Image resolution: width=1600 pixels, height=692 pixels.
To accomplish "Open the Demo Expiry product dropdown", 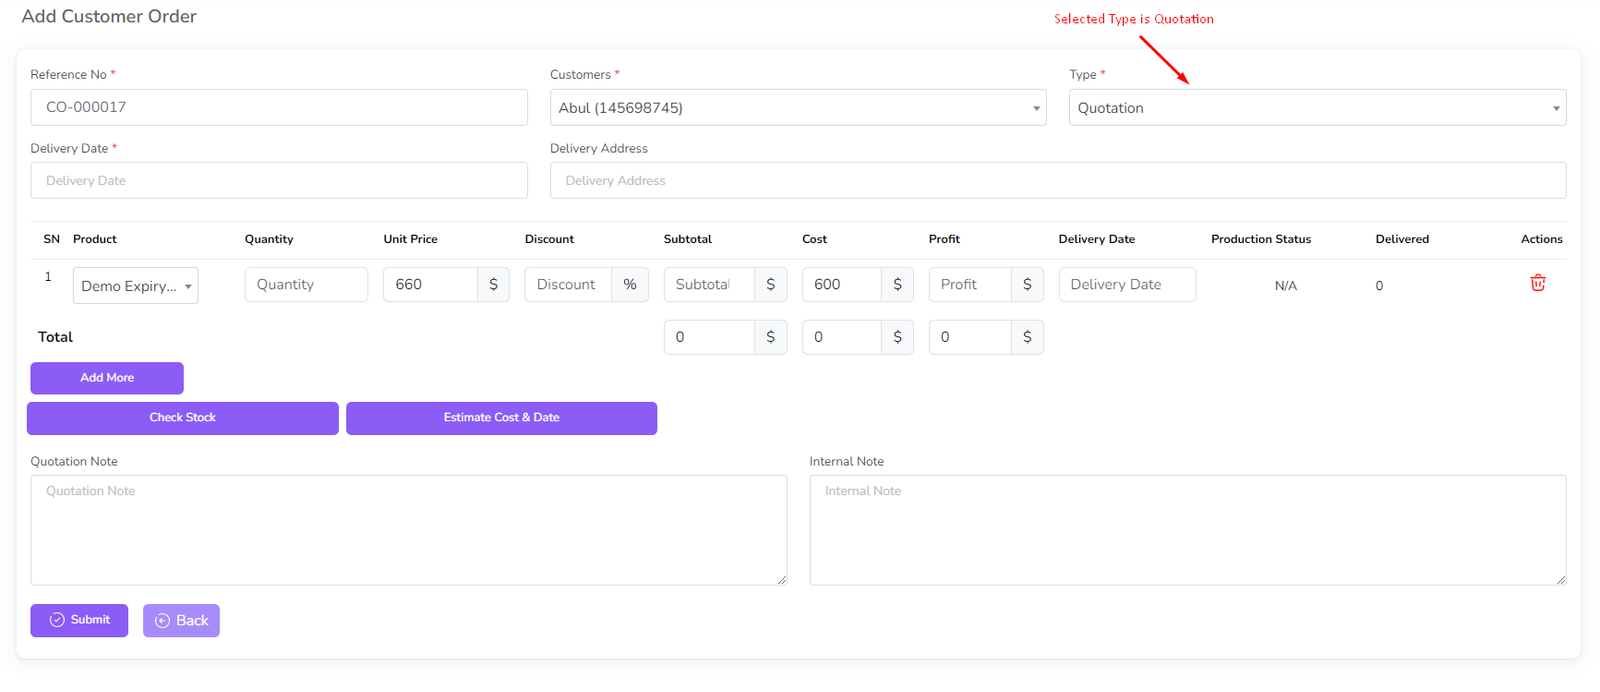I will (135, 286).
